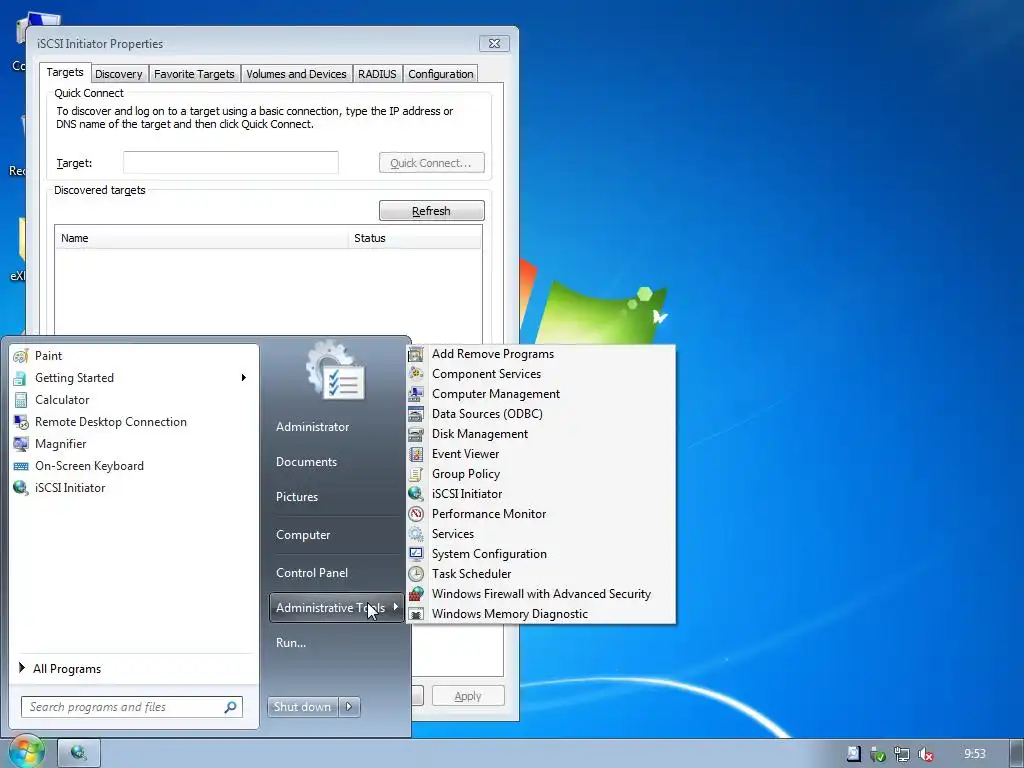The width and height of the screenshot is (1024, 768).
Task: Click the On-Screen Keyboard icon
Action: (21, 466)
